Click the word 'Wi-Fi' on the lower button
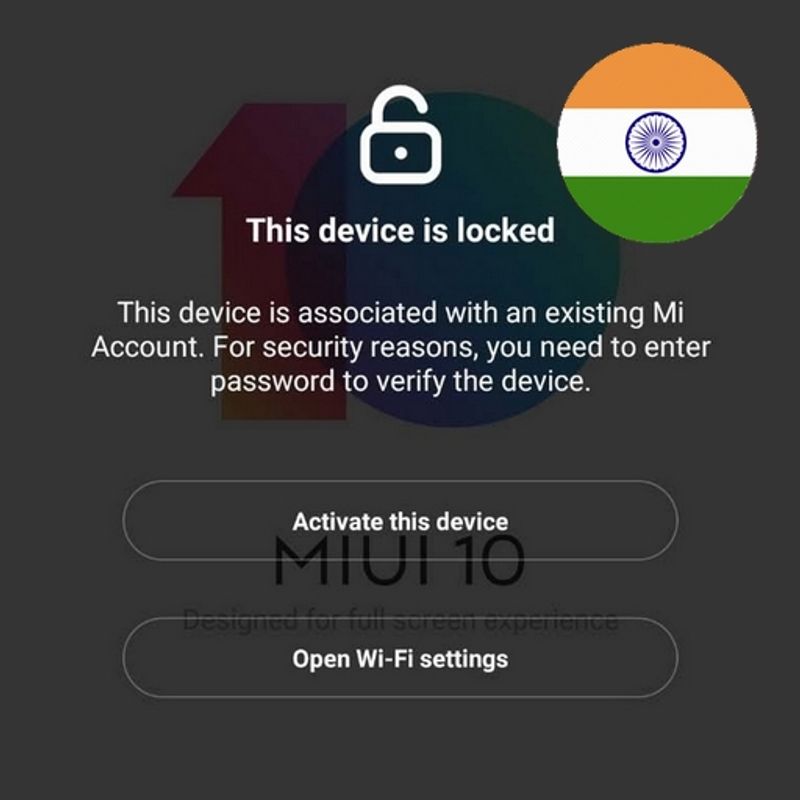Image resolution: width=800 pixels, height=800 pixels. coord(385,658)
